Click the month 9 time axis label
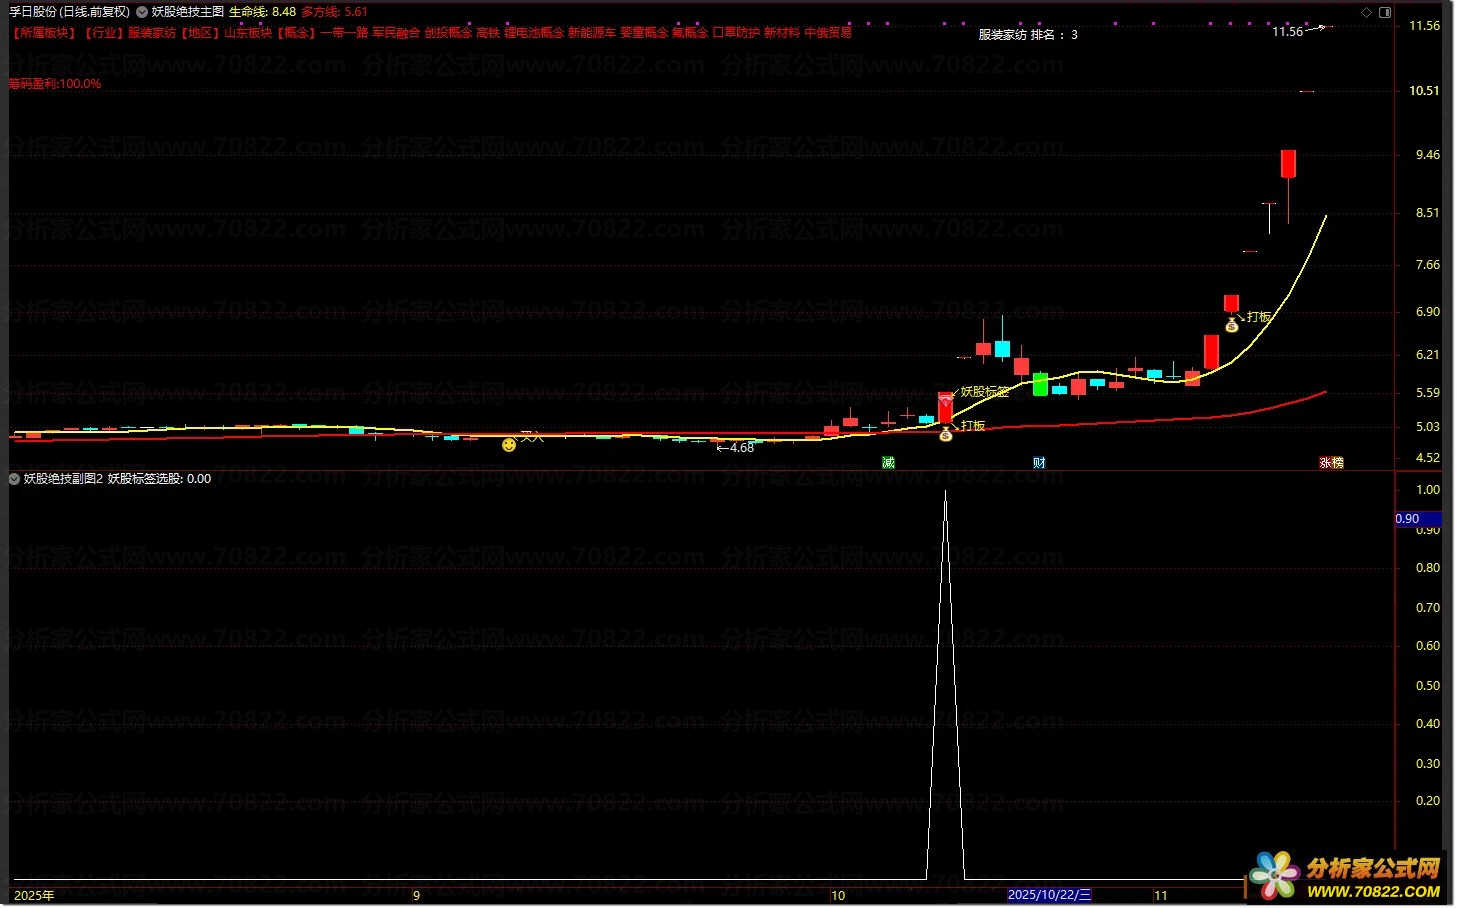 [x=417, y=896]
